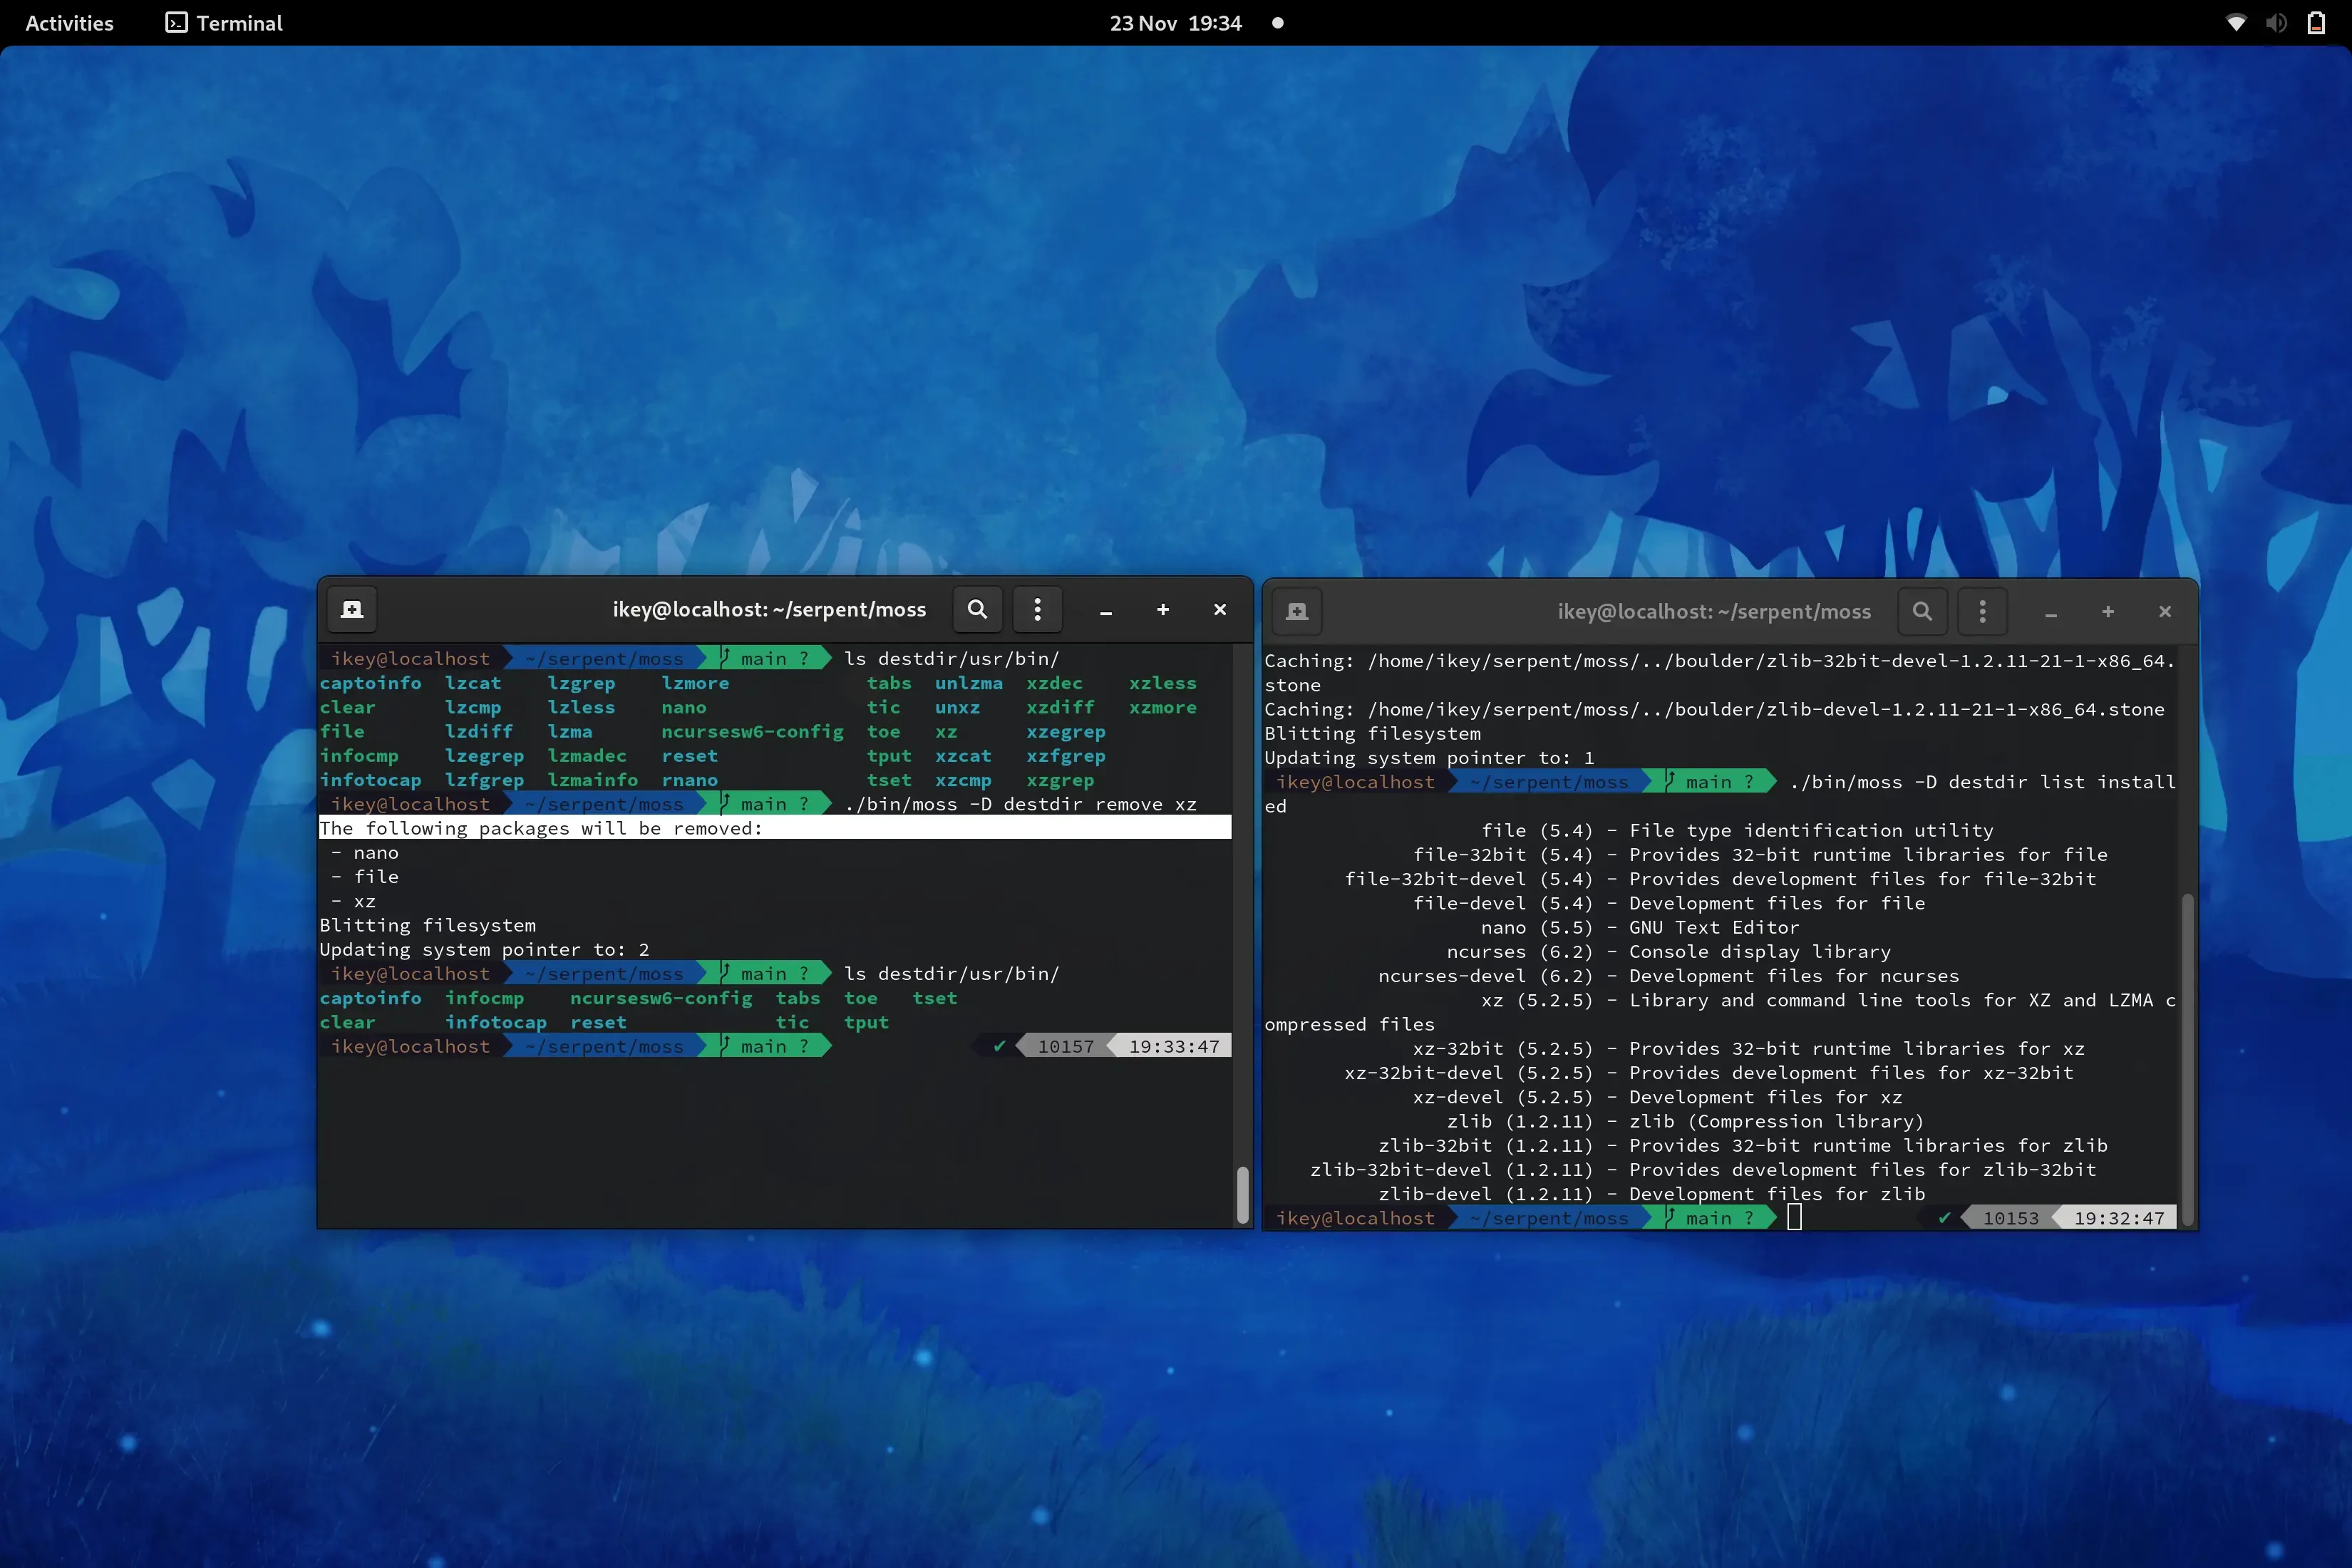Click timestamp 19:32:47 in right terminal prompt
Image resolution: width=2352 pixels, height=1568 pixels.
2119,1218
